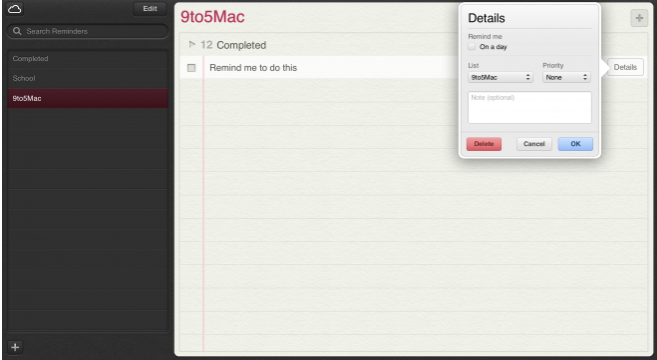Click the iCloud cloud icon
The height and width of the screenshot is (360, 657).
(x=15, y=9)
